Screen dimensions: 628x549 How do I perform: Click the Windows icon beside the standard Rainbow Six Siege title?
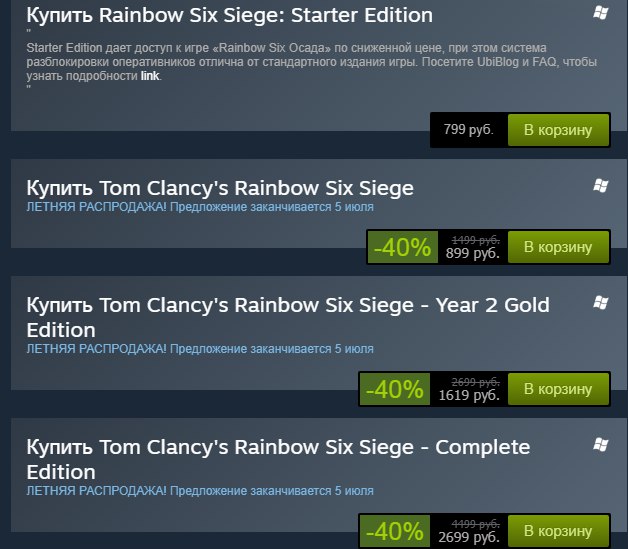(x=600, y=185)
